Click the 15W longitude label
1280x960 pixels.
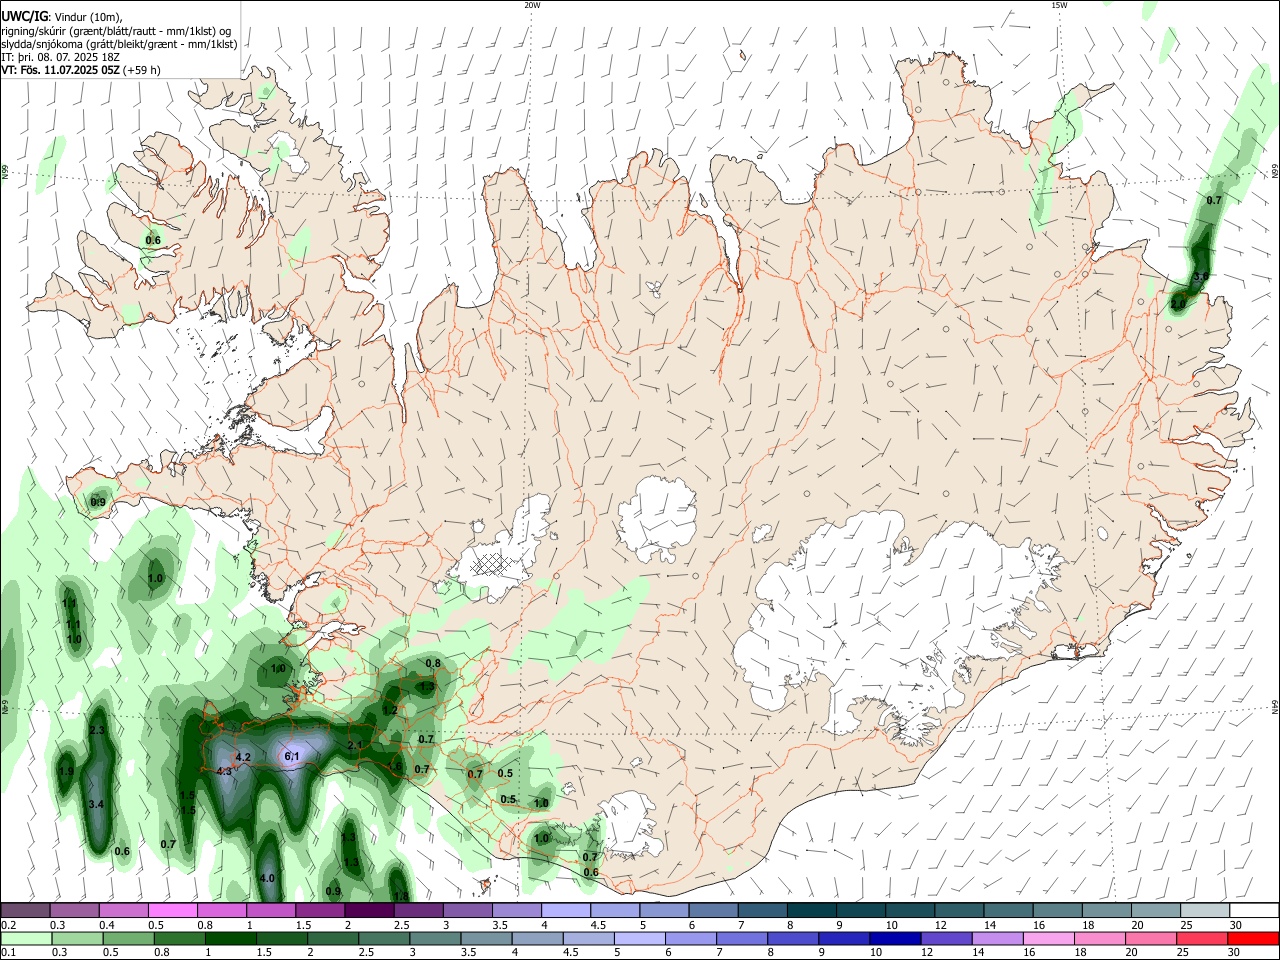point(1059,5)
